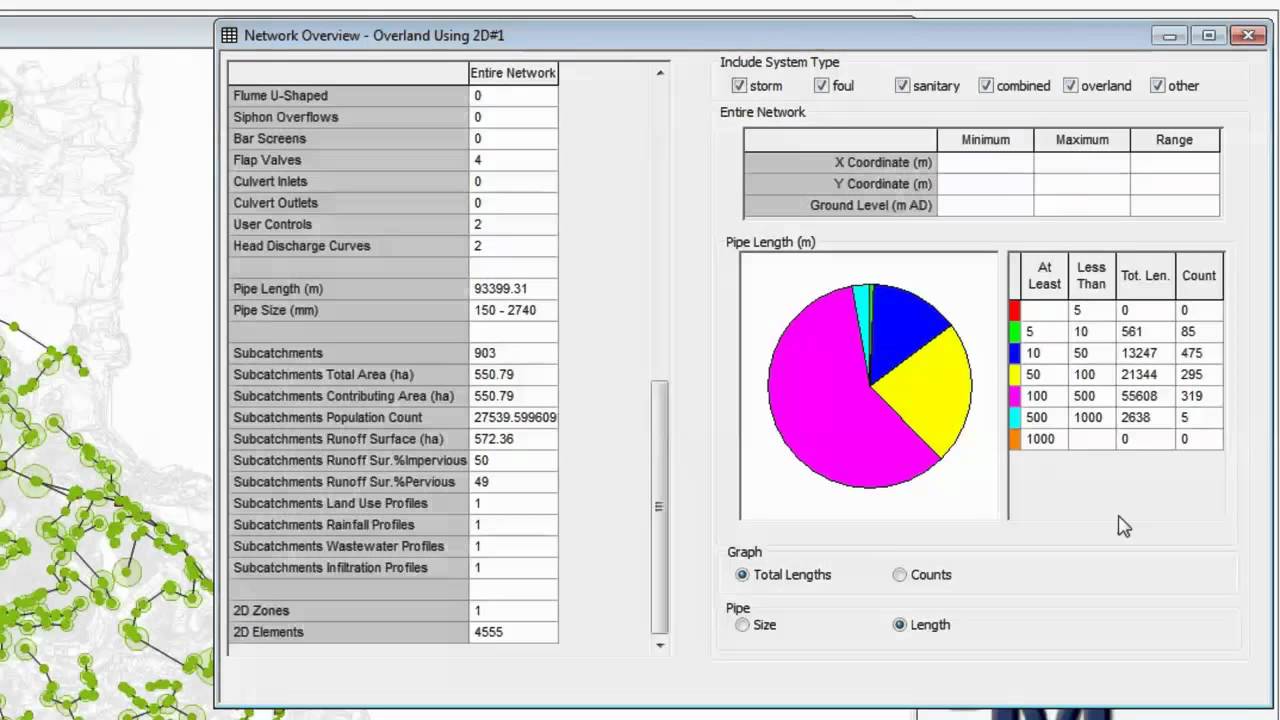The image size is (1280, 720).
Task: Click the Siphon Overflows row
Action: [x=392, y=117]
